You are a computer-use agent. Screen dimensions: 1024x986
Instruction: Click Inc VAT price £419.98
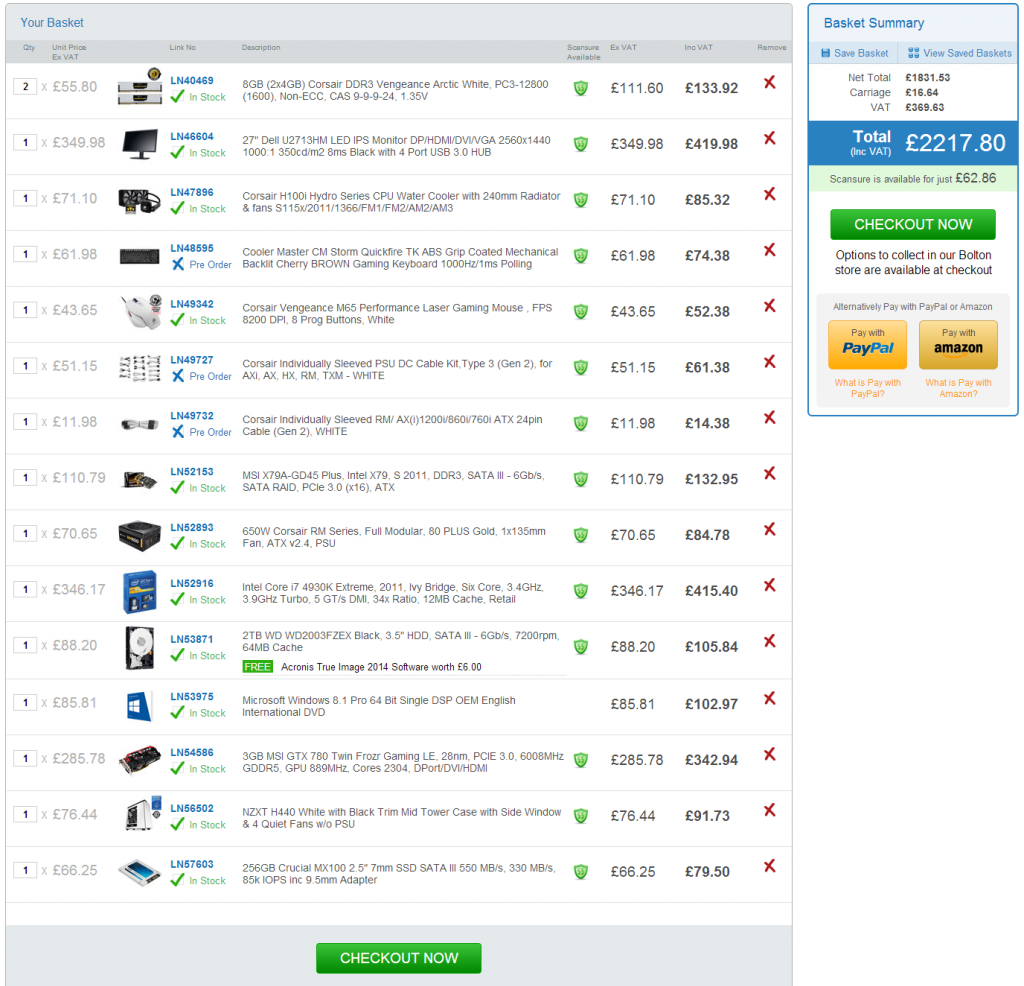click(x=711, y=144)
